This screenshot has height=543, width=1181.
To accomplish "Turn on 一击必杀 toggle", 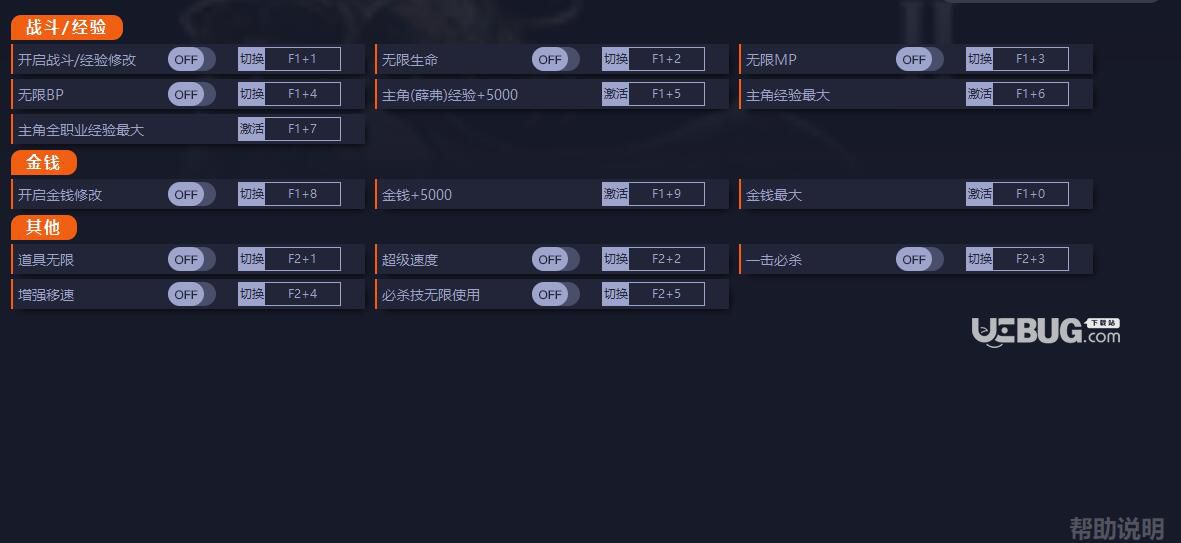I will (x=919, y=259).
